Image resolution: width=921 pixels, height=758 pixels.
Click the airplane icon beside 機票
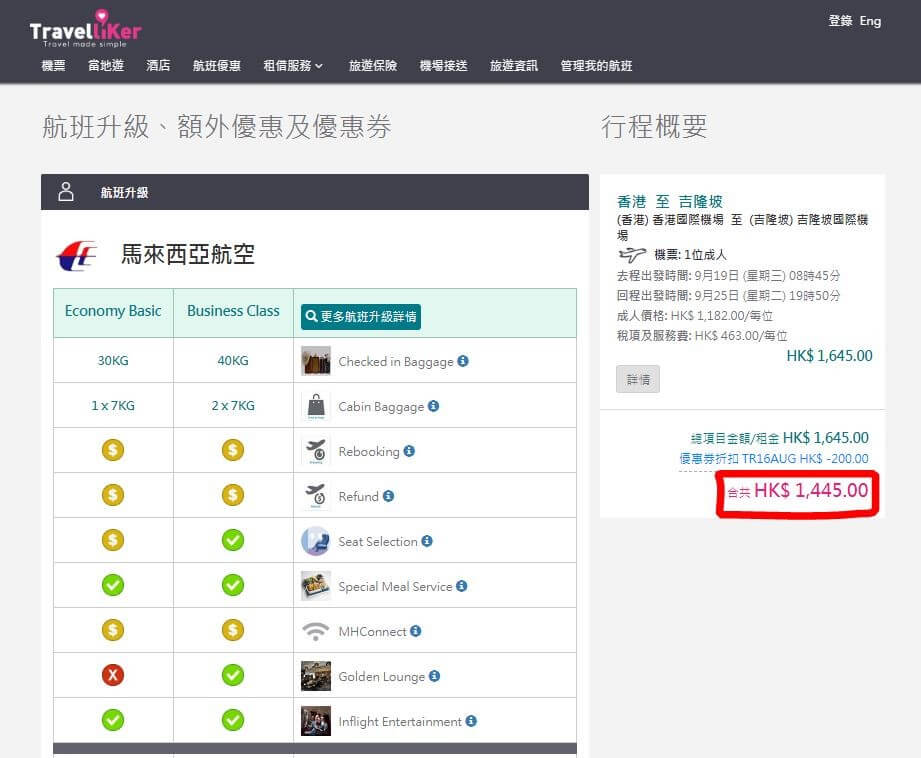(632, 254)
